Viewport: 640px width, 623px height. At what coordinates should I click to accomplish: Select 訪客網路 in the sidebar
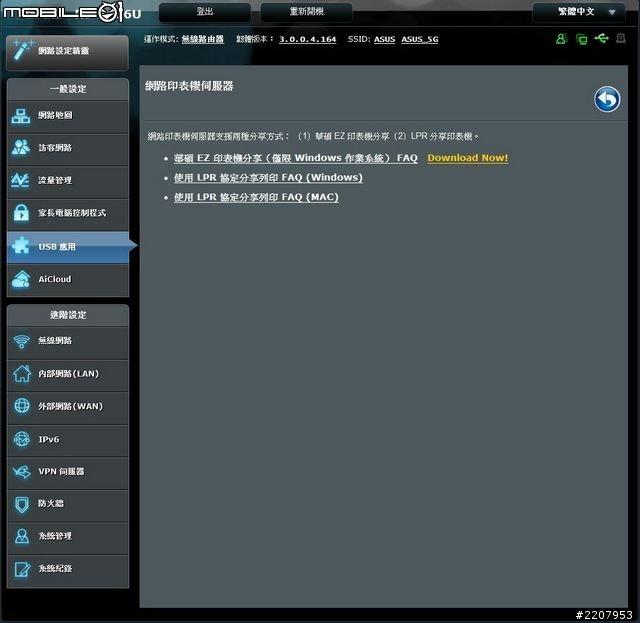tap(67, 148)
